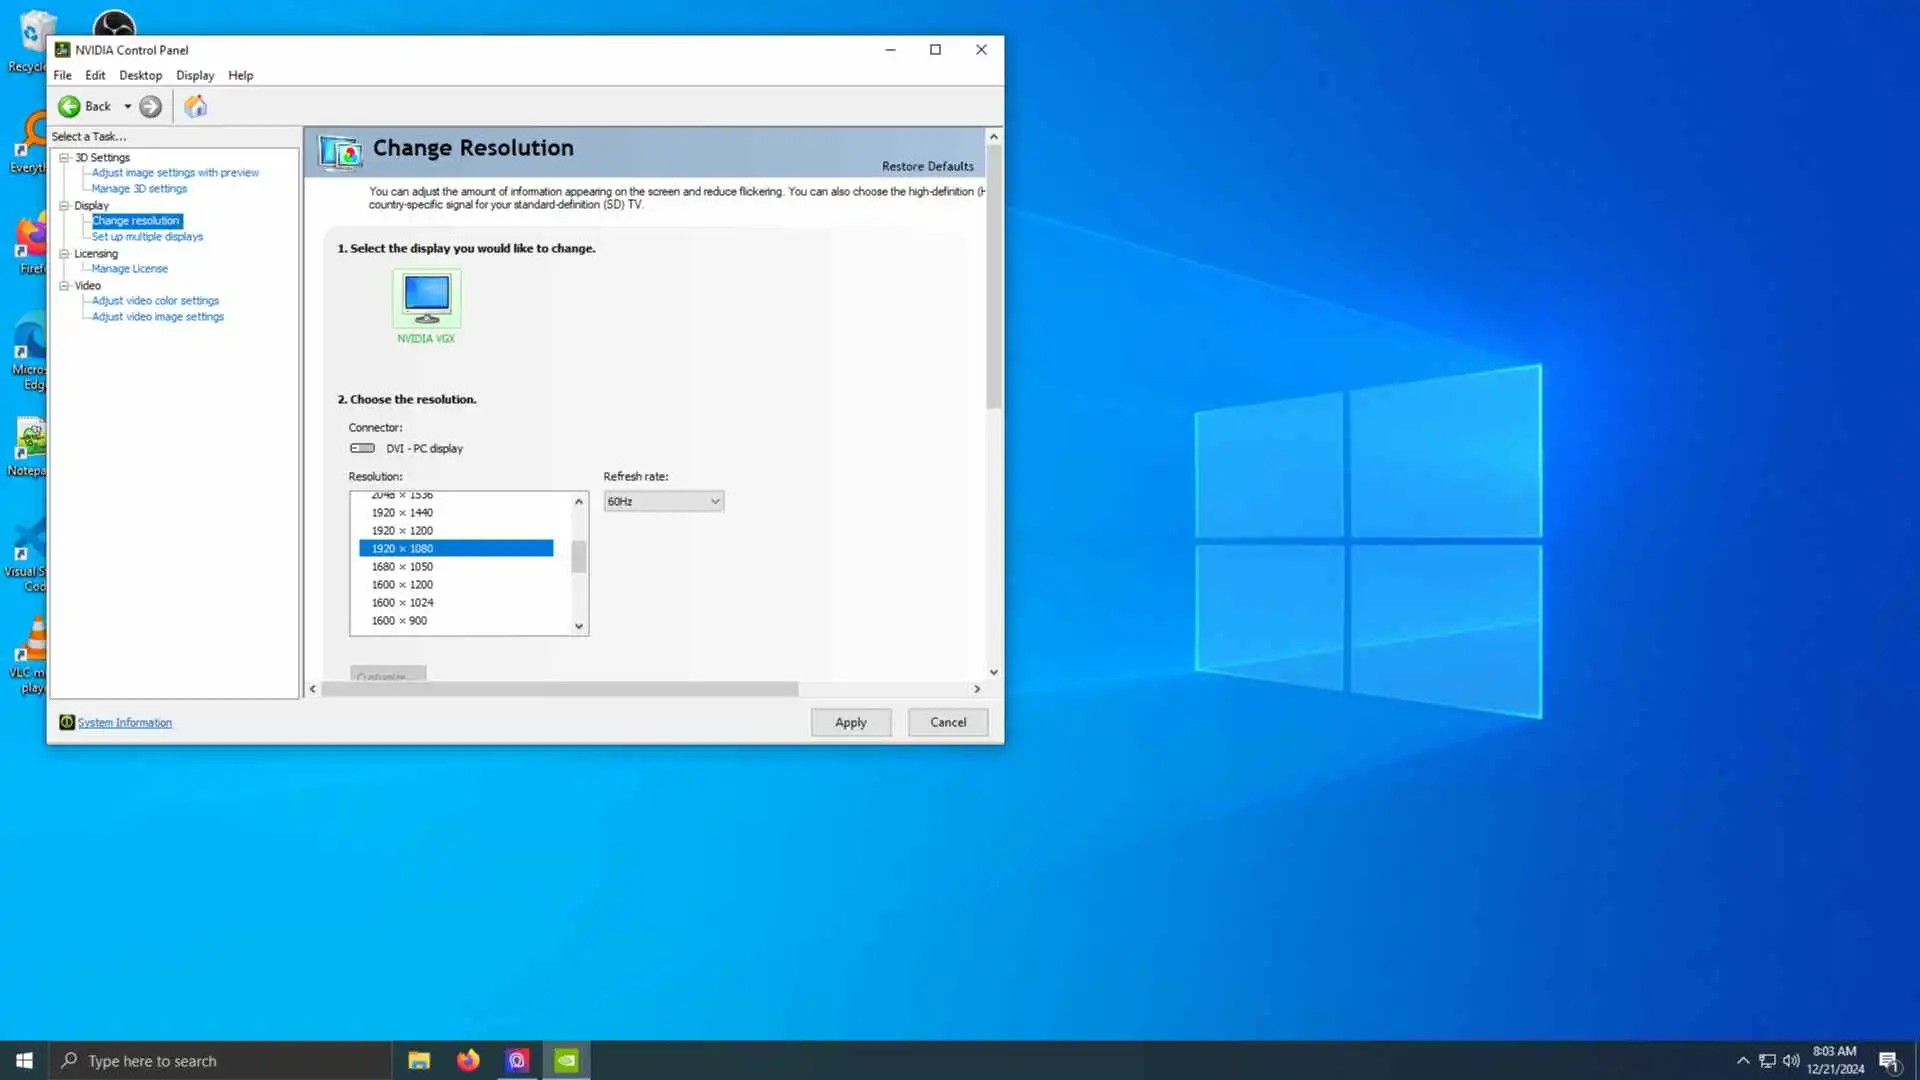Click the System Information icon
This screenshot has width=1920, height=1080.
(66, 722)
